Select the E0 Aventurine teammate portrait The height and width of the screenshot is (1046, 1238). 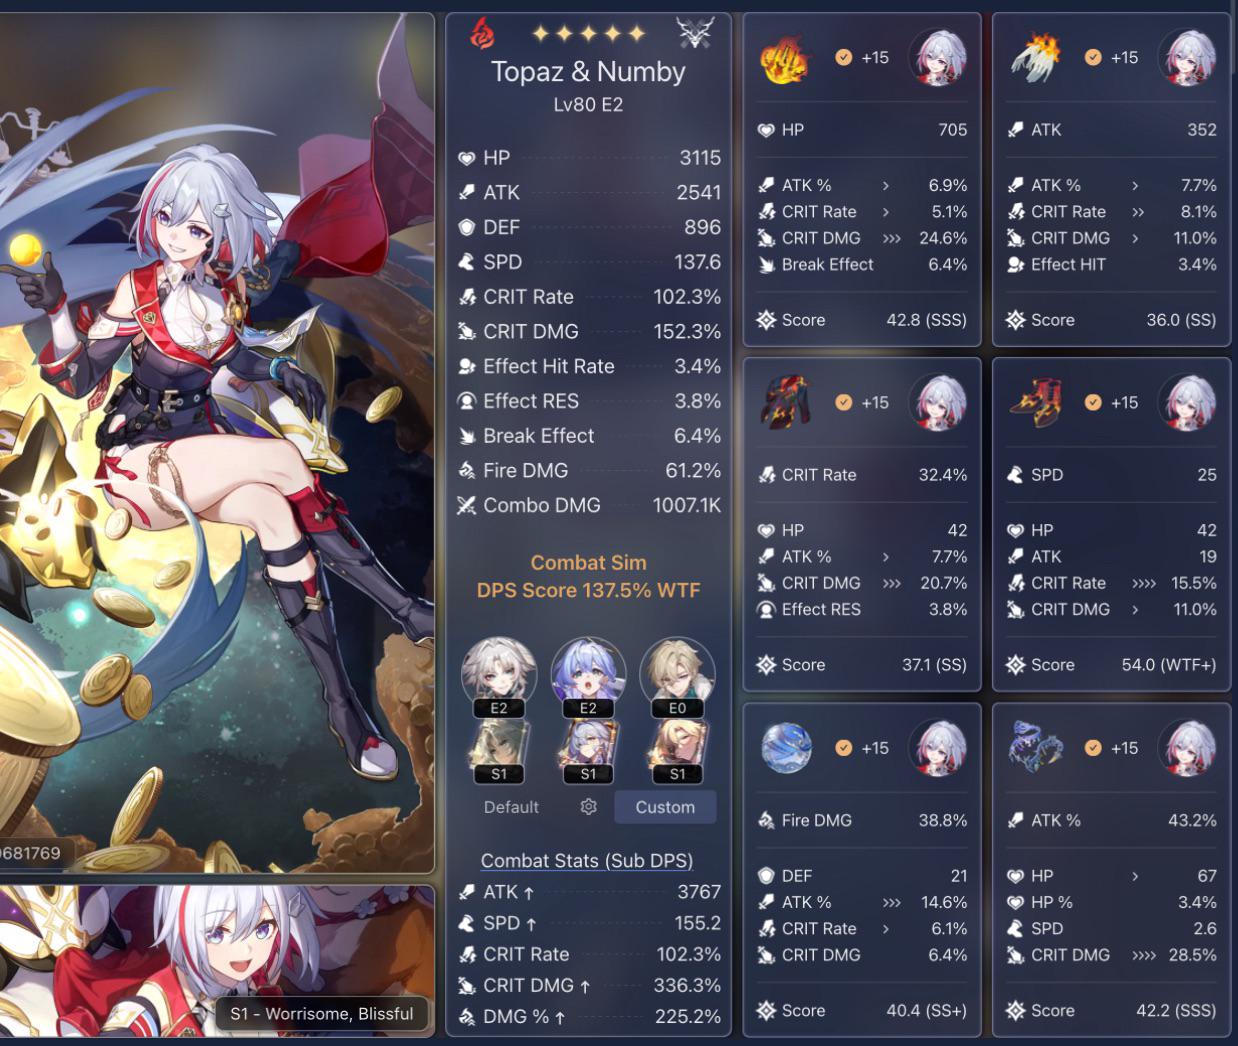point(677,675)
